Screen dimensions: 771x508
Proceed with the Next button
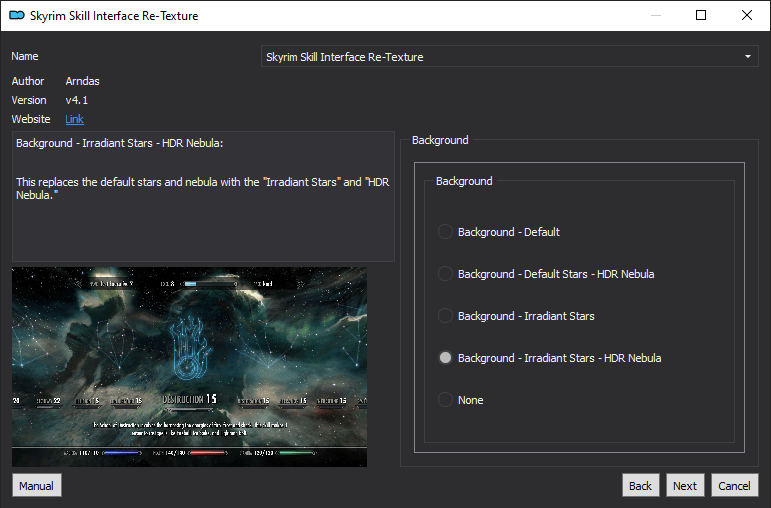(x=685, y=486)
